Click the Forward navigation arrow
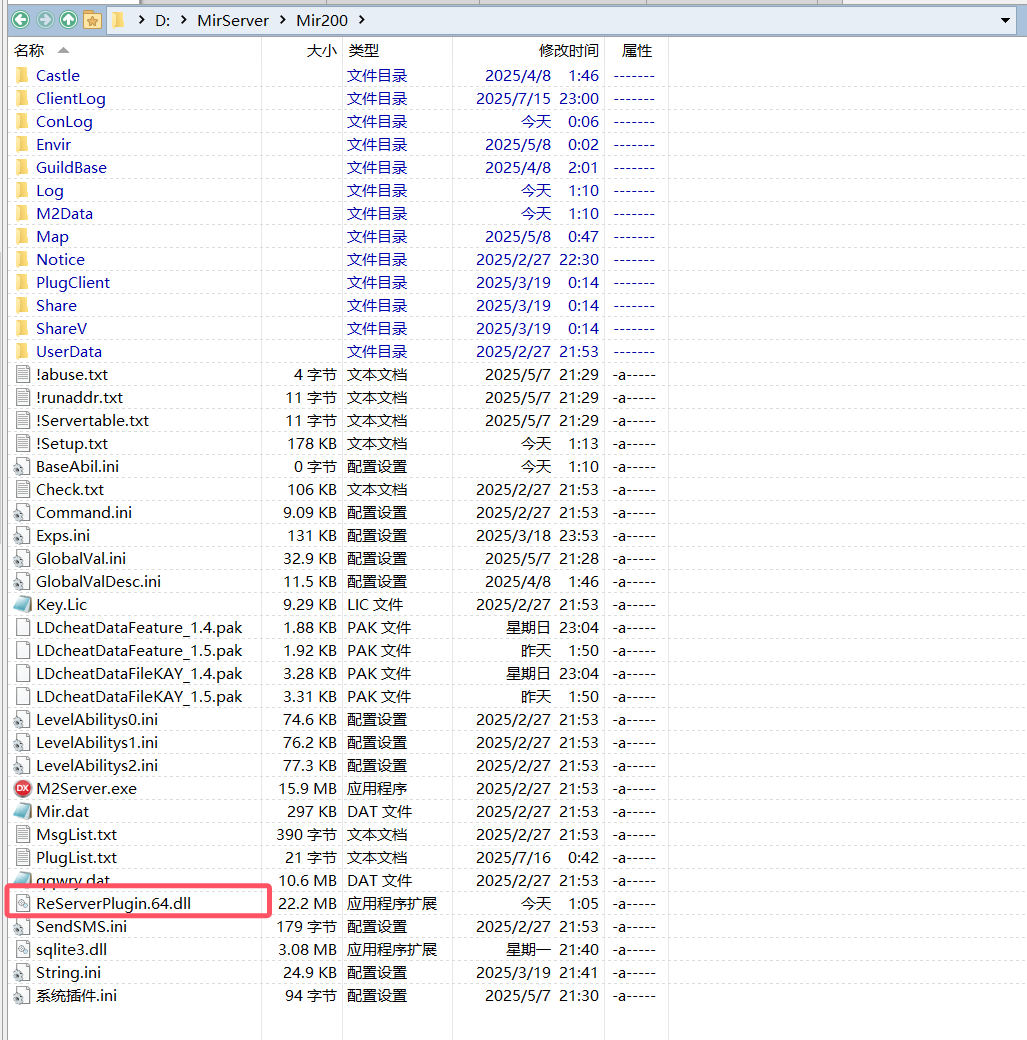 pyautogui.click(x=44, y=20)
